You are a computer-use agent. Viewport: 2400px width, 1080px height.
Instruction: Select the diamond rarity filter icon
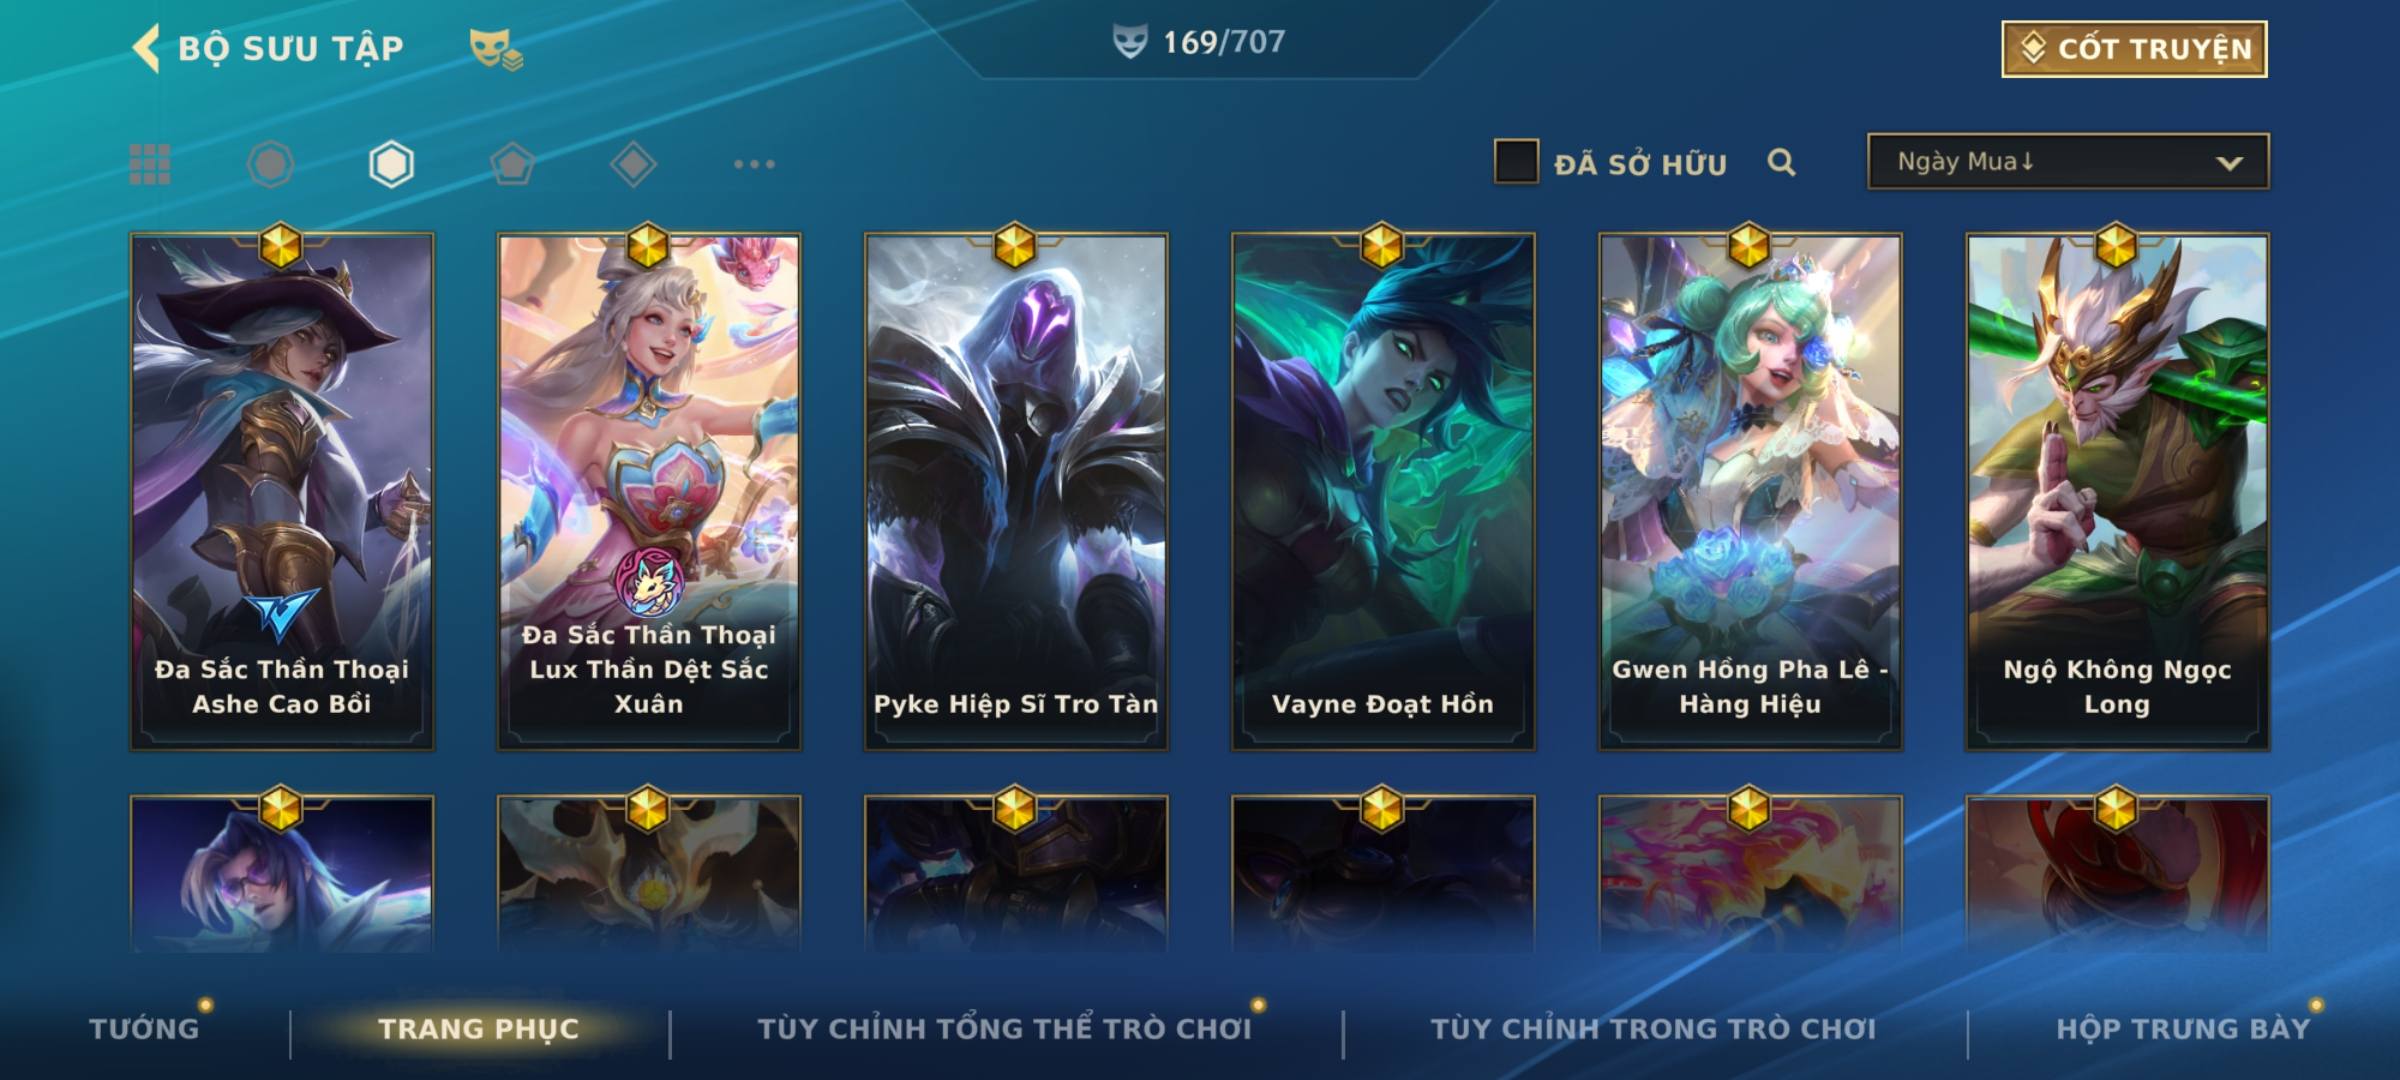coord(633,164)
